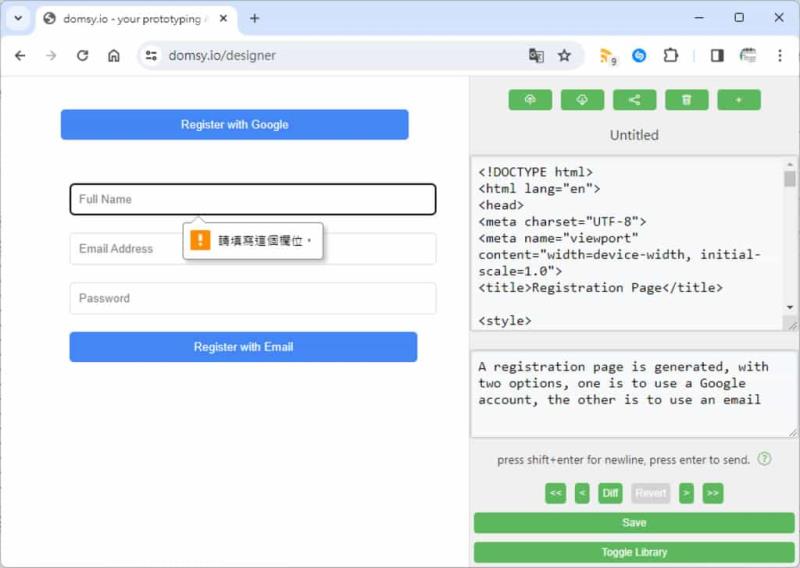The height and width of the screenshot is (568, 800).
Task: Click the green share icon button
Action: tap(634, 100)
